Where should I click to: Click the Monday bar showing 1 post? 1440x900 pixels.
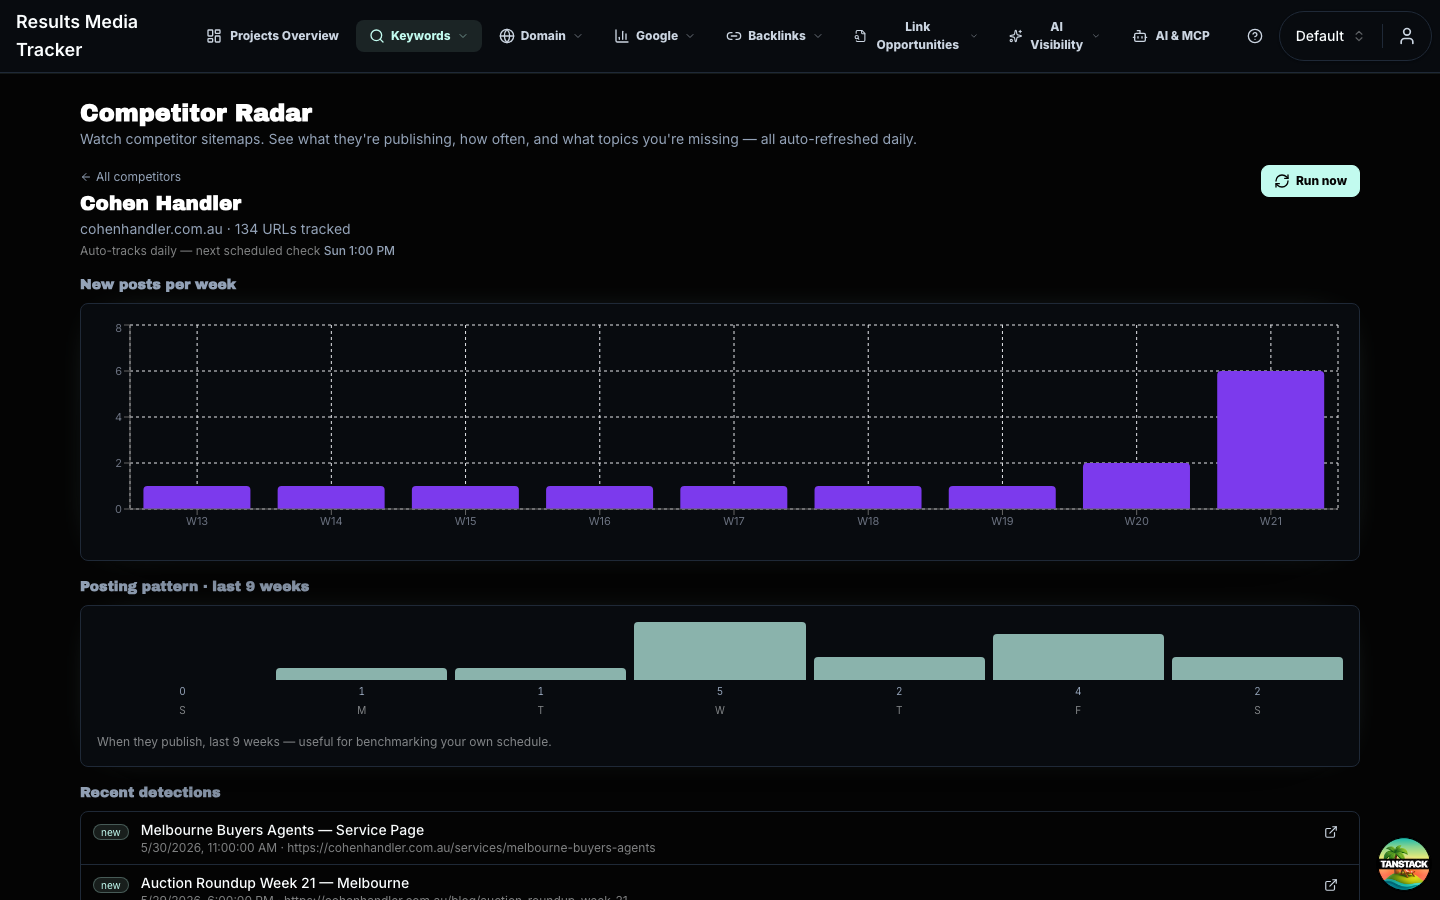(361, 674)
